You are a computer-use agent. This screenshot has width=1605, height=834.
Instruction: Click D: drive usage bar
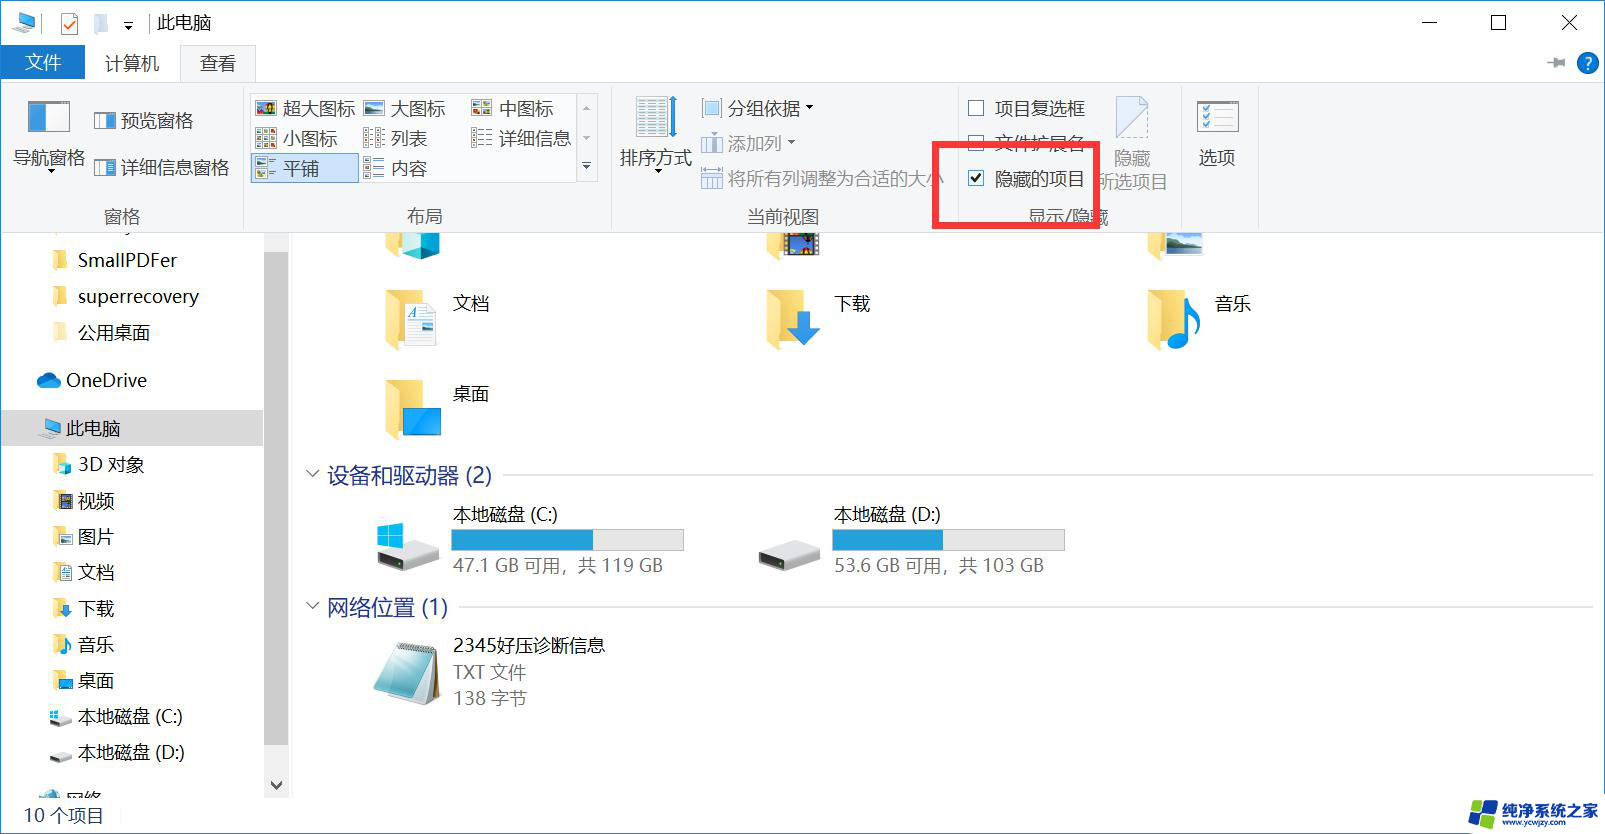point(948,540)
